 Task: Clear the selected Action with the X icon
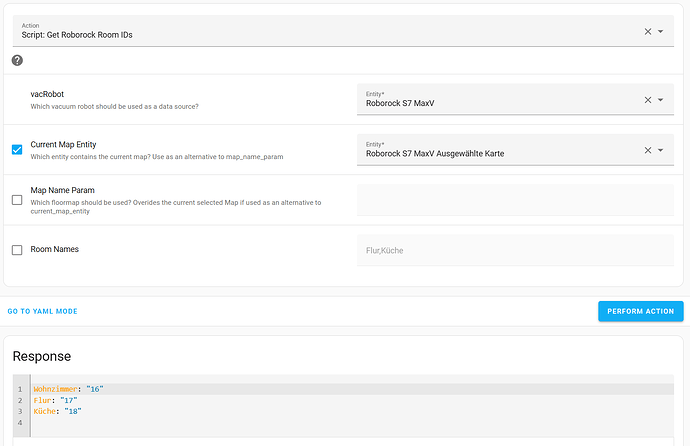(x=647, y=31)
